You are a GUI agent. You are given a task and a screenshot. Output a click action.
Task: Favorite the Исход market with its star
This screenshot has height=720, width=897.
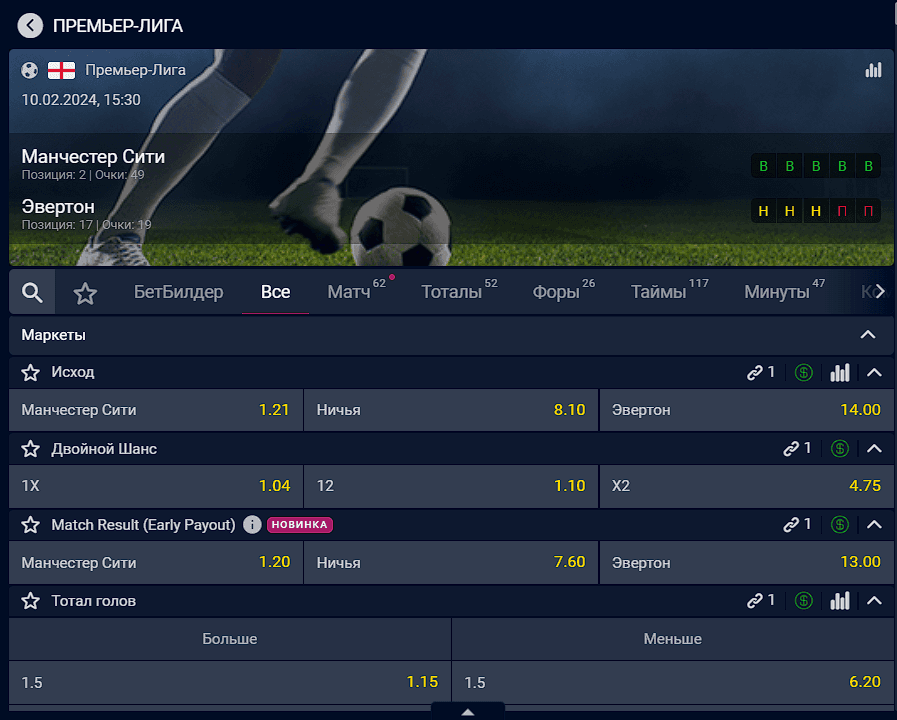[30, 373]
